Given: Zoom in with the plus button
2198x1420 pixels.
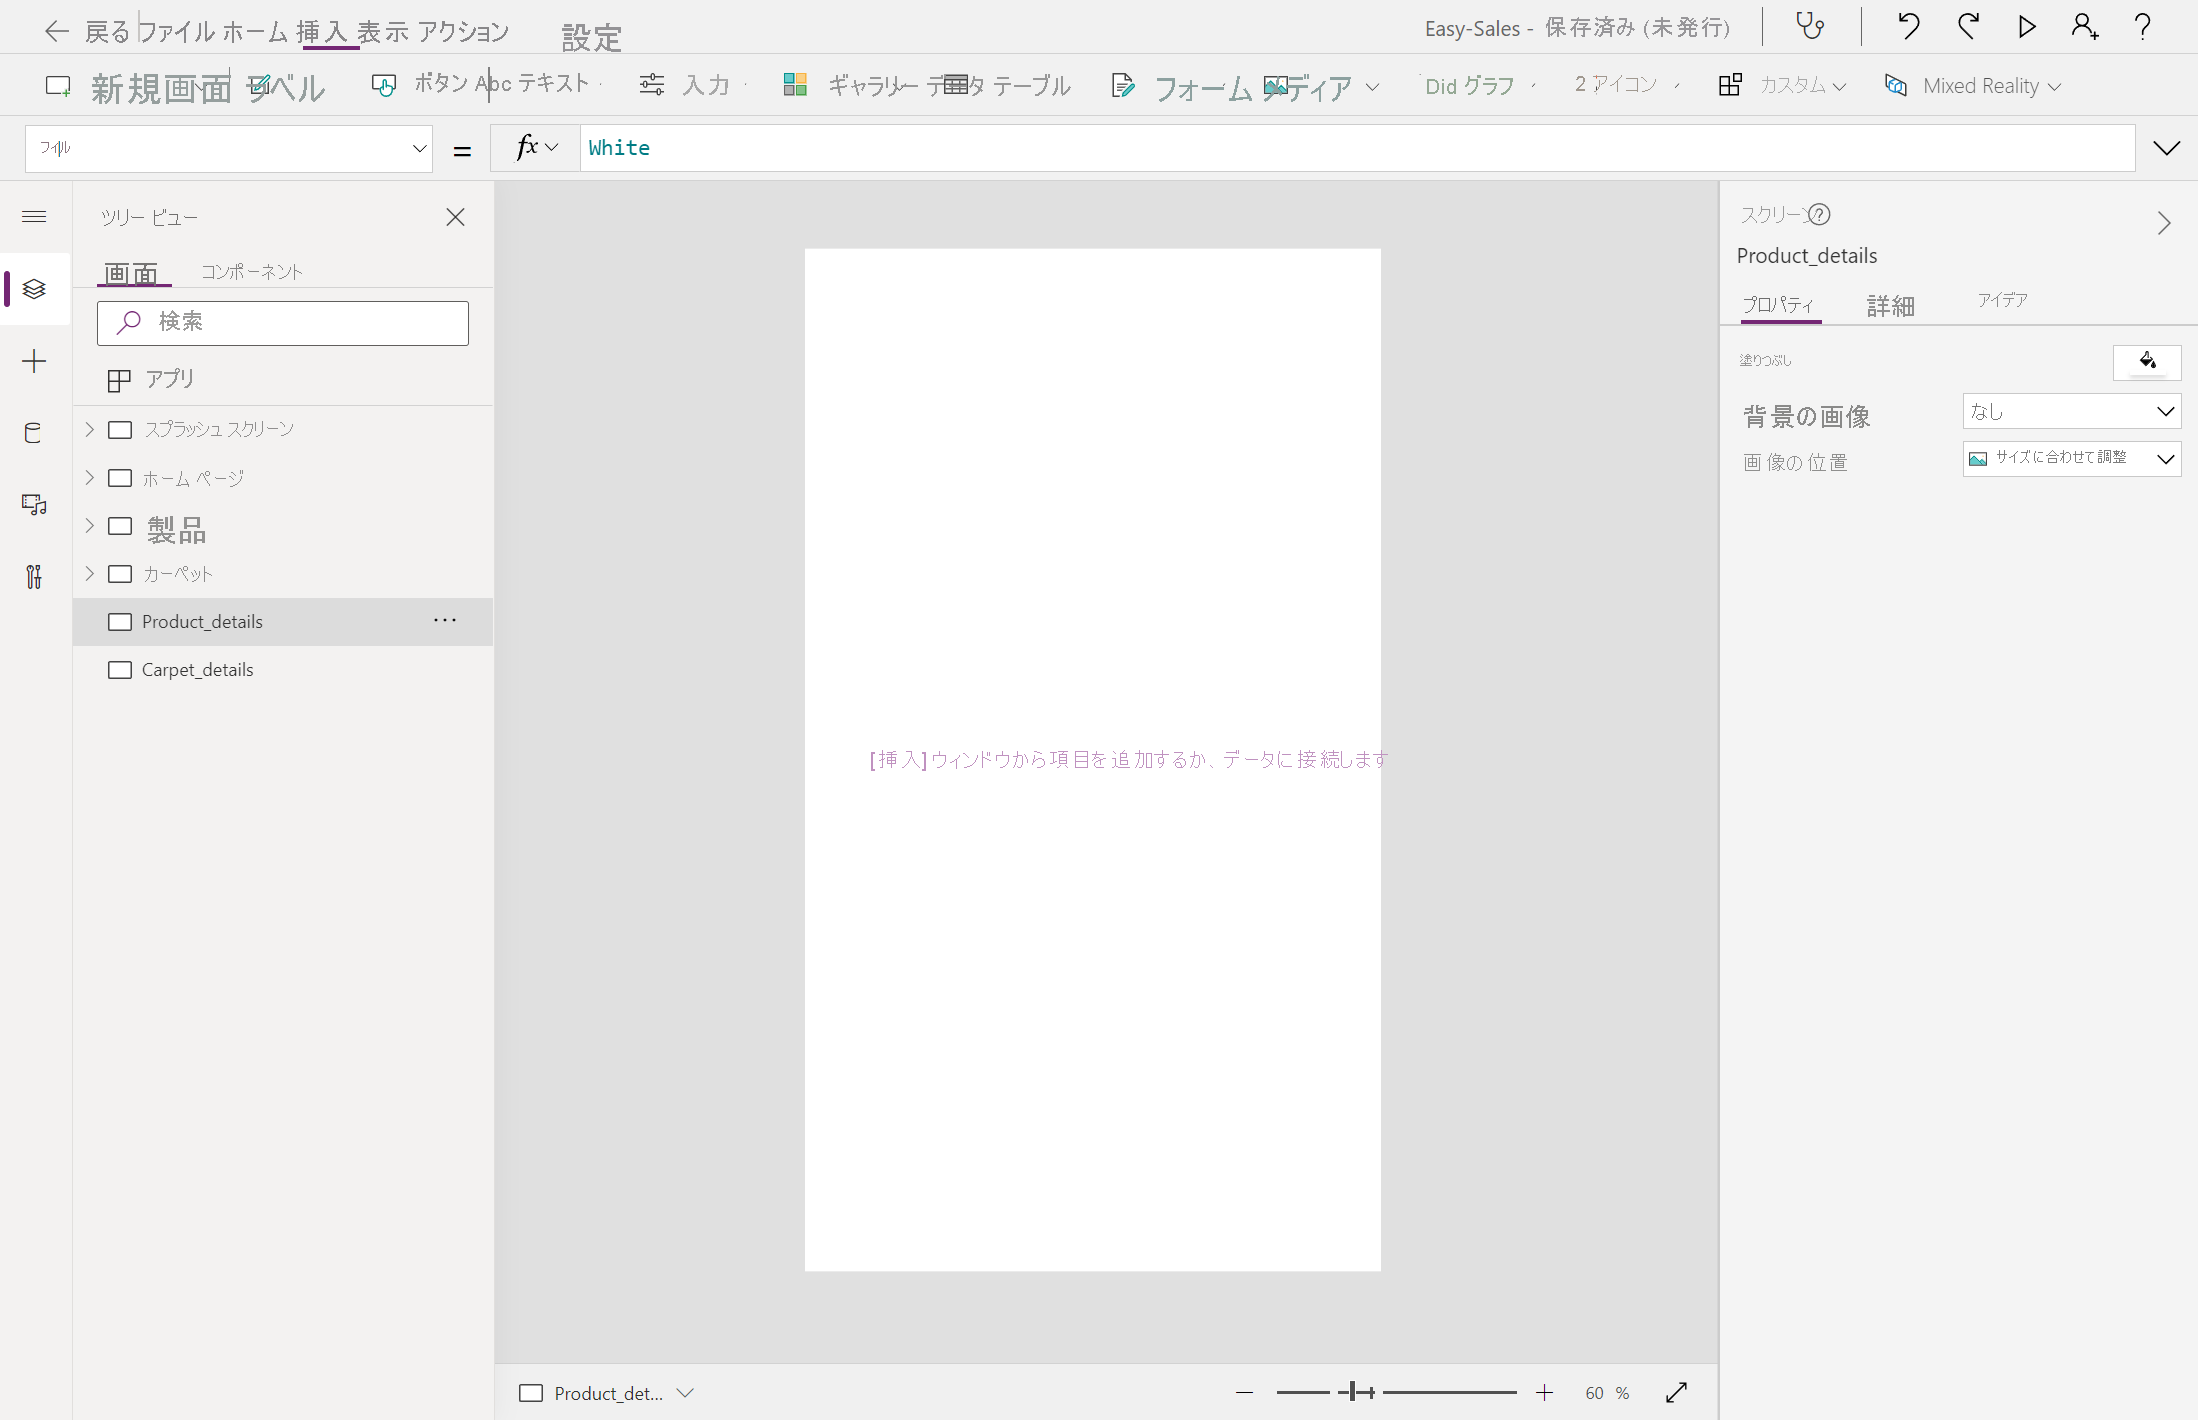Looking at the screenshot, I should pos(1544,1392).
